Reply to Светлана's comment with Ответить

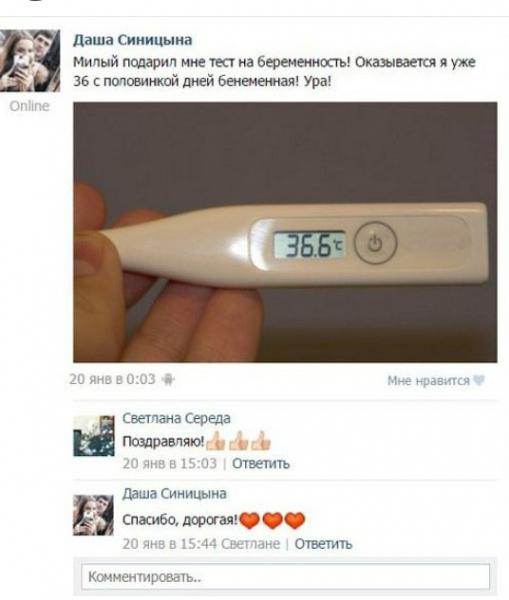tap(261, 464)
